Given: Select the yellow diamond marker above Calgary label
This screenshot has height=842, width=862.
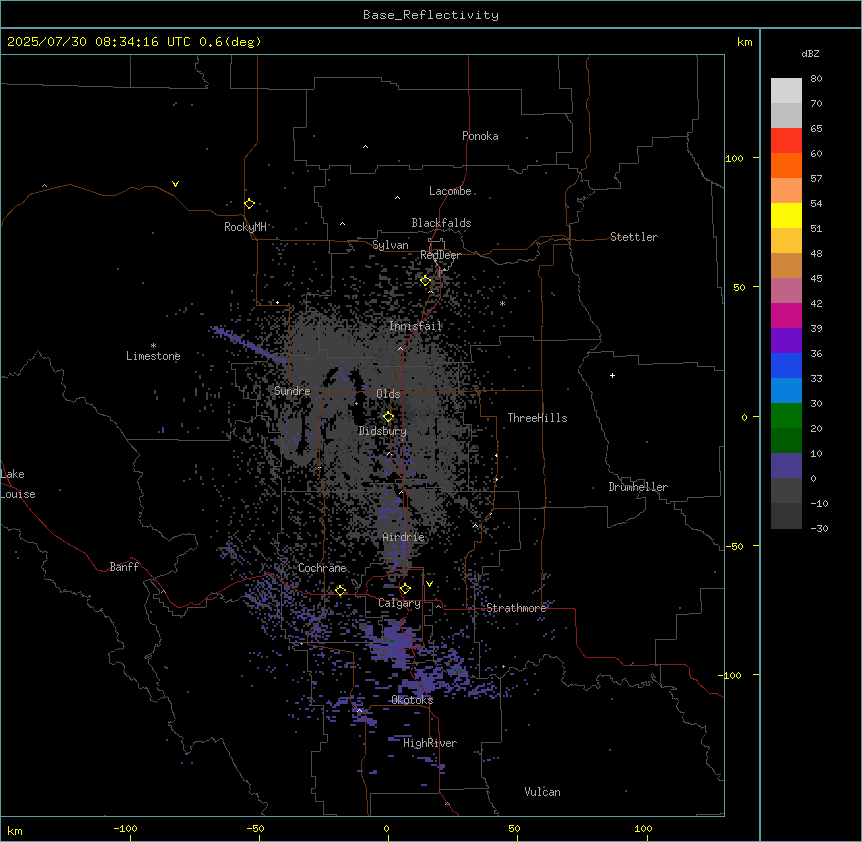Looking at the screenshot, I should point(405,589).
